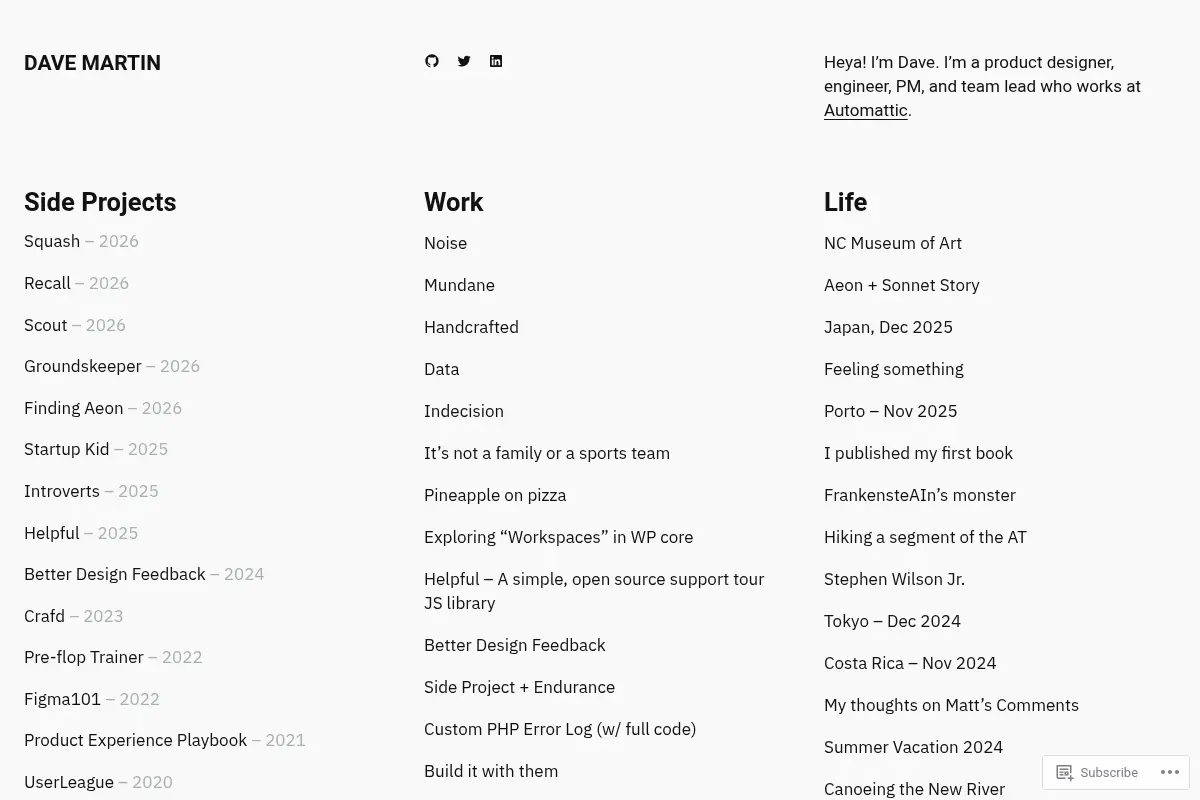Open the three-dot more options menu
The width and height of the screenshot is (1200, 800).
point(1167,772)
